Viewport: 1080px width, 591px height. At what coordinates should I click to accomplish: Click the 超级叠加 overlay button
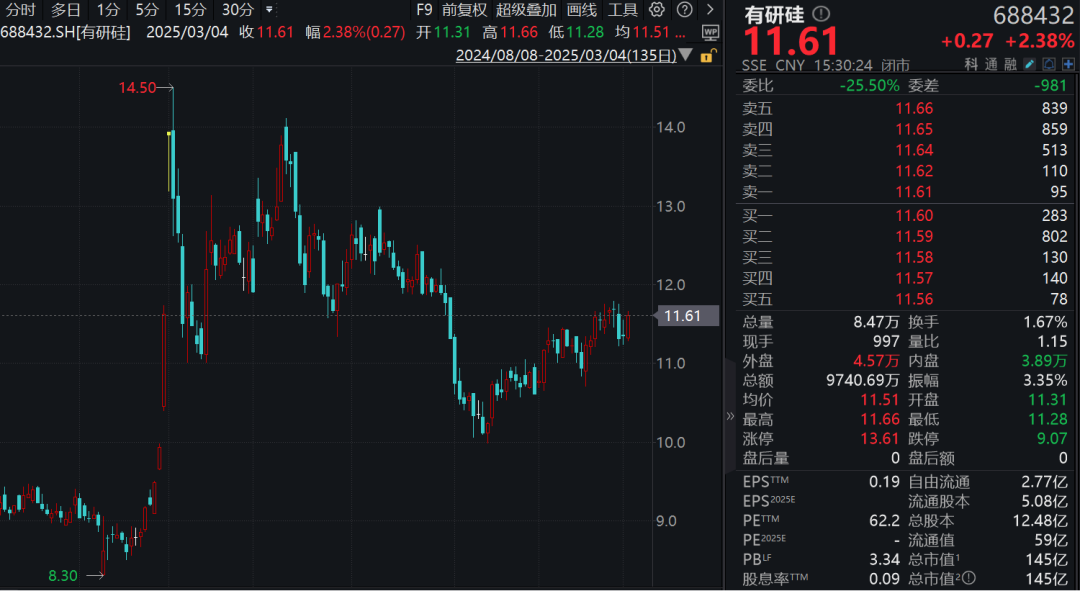pyautogui.click(x=526, y=10)
